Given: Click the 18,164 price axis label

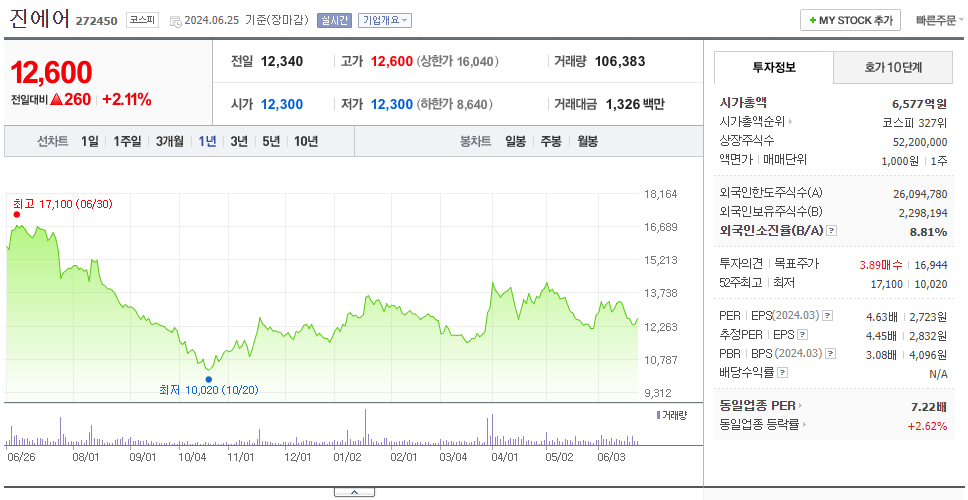Looking at the screenshot, I should 661,194.
